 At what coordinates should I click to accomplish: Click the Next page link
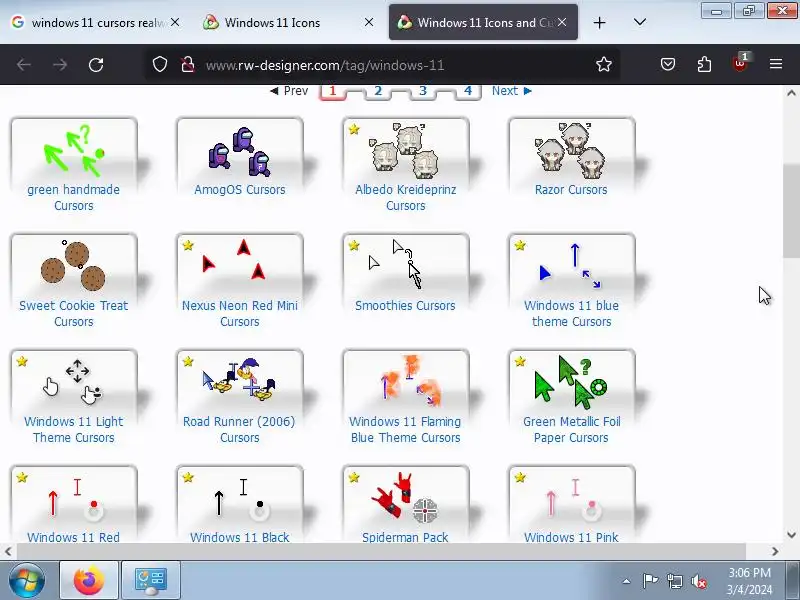pos(512,91)
